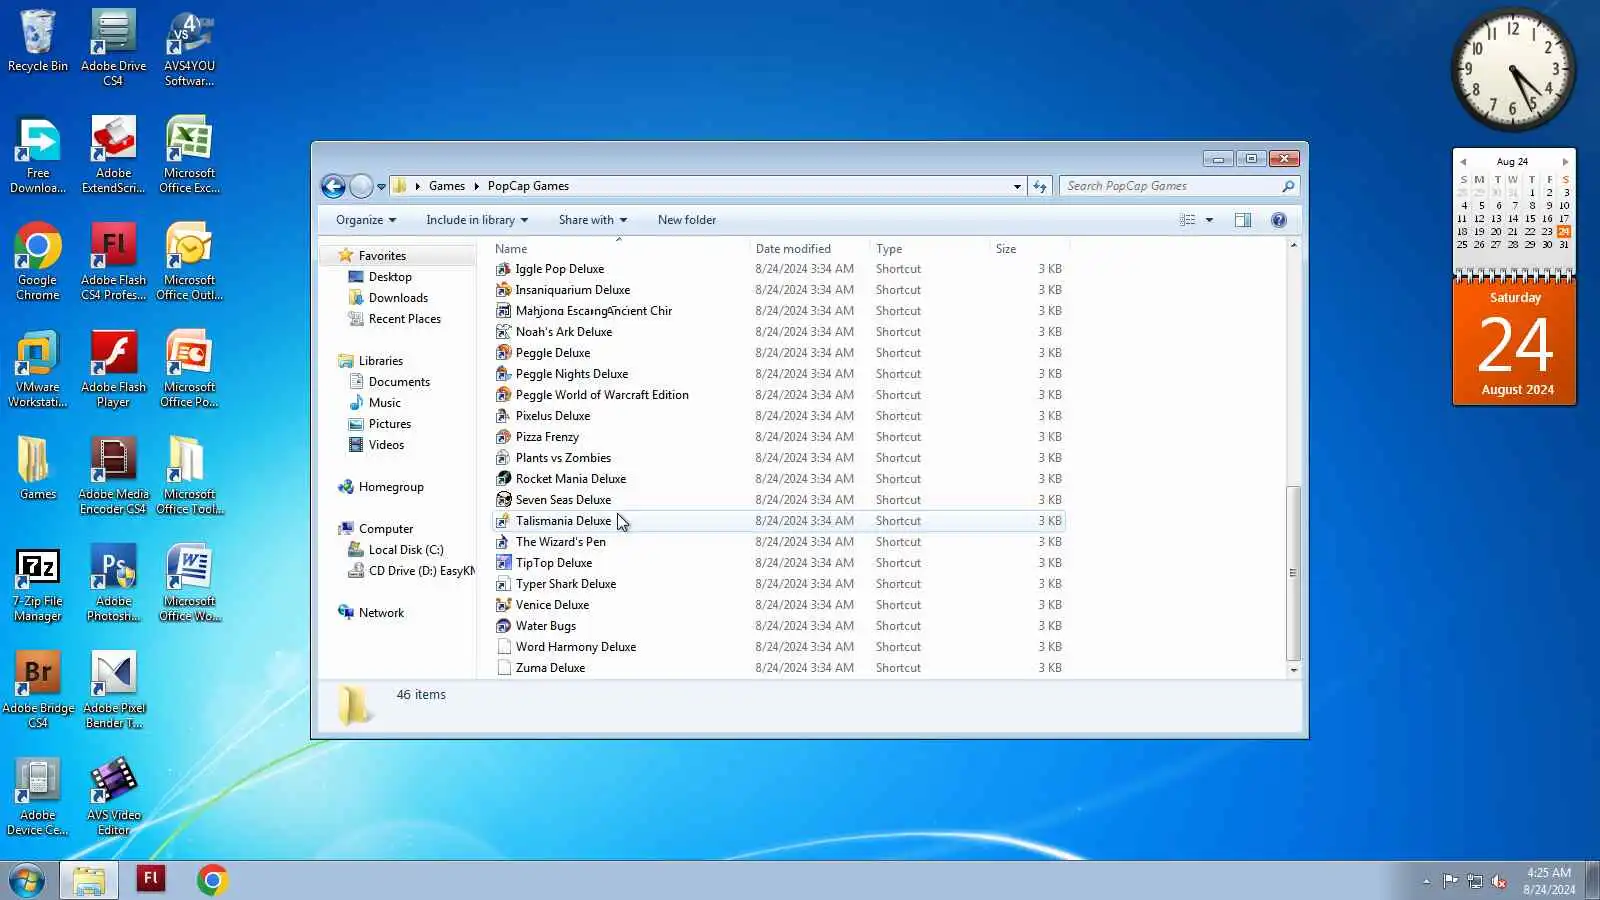The width and height of the screenshot is (1600, 900).
Task: Select AVS Video Editor desktop icon
Action: click(113, 797)
